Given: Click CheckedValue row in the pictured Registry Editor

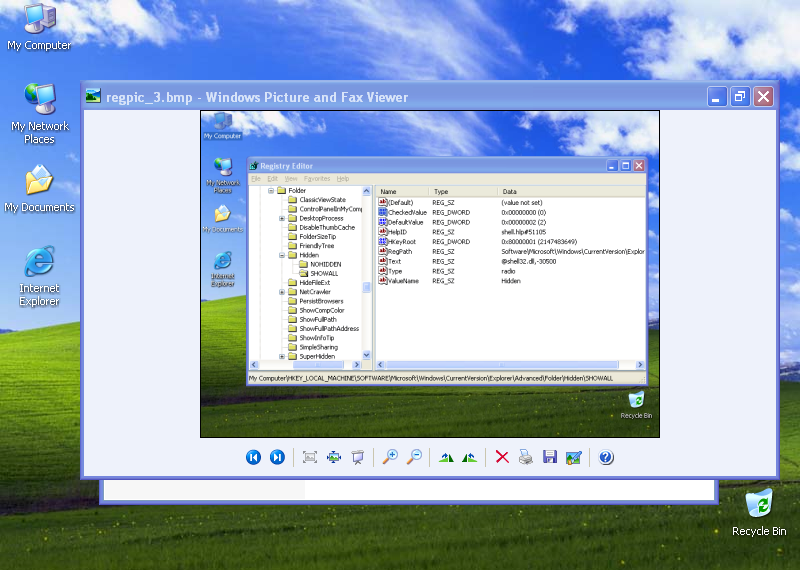Looking at the screenshot, I should 511,212.
